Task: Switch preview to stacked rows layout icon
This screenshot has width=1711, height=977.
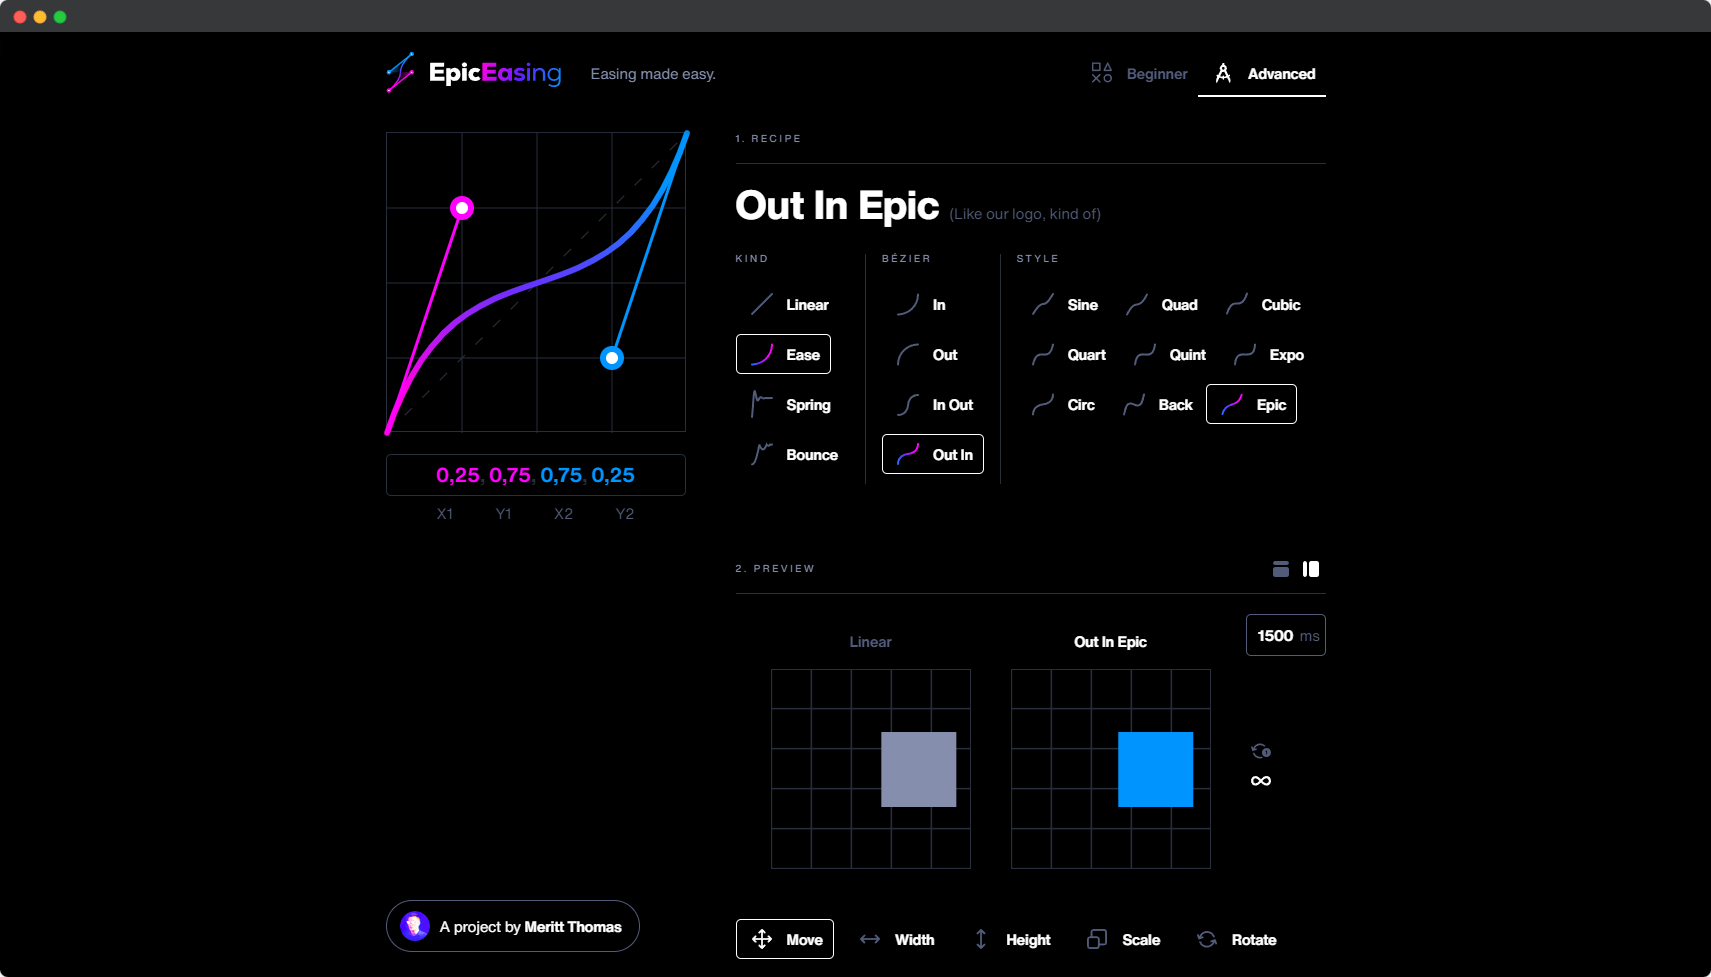Action: [1281, 569]
